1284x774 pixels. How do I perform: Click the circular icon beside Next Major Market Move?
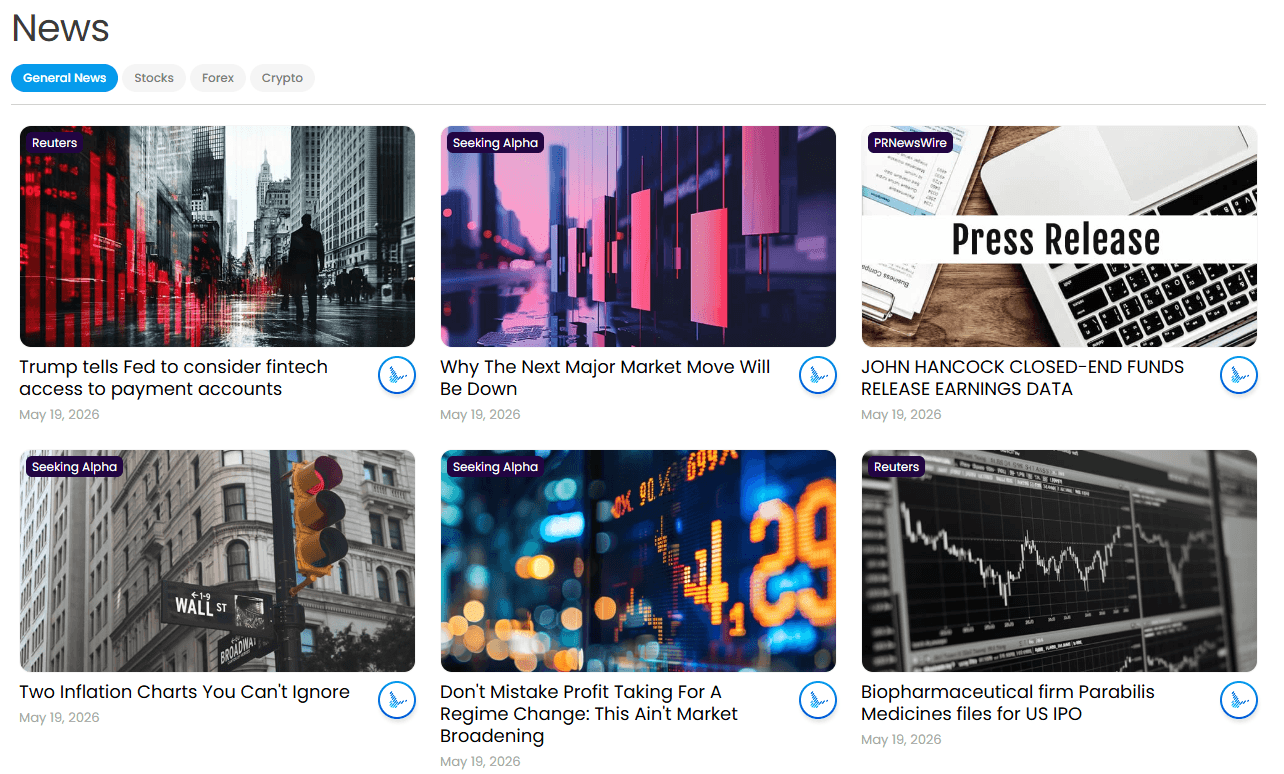click(818, 375)
